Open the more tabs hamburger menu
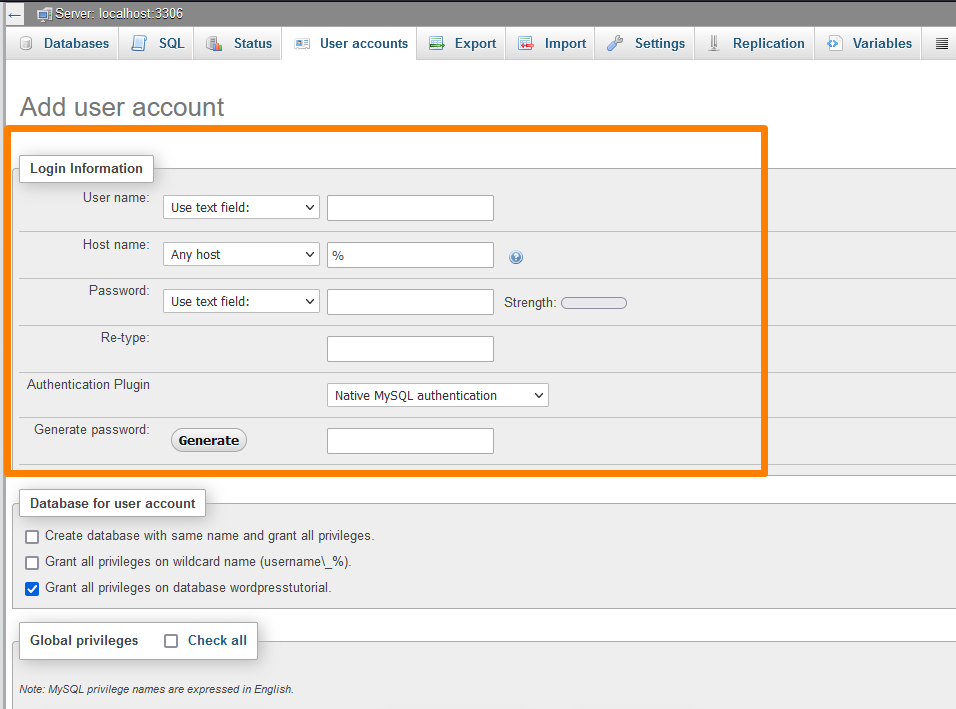Viewport: 956px width, 709px height. (x=941, y=43)
